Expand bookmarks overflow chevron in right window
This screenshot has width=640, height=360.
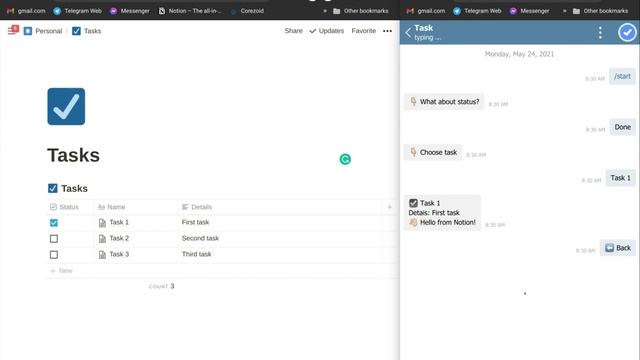click(564, 11)
